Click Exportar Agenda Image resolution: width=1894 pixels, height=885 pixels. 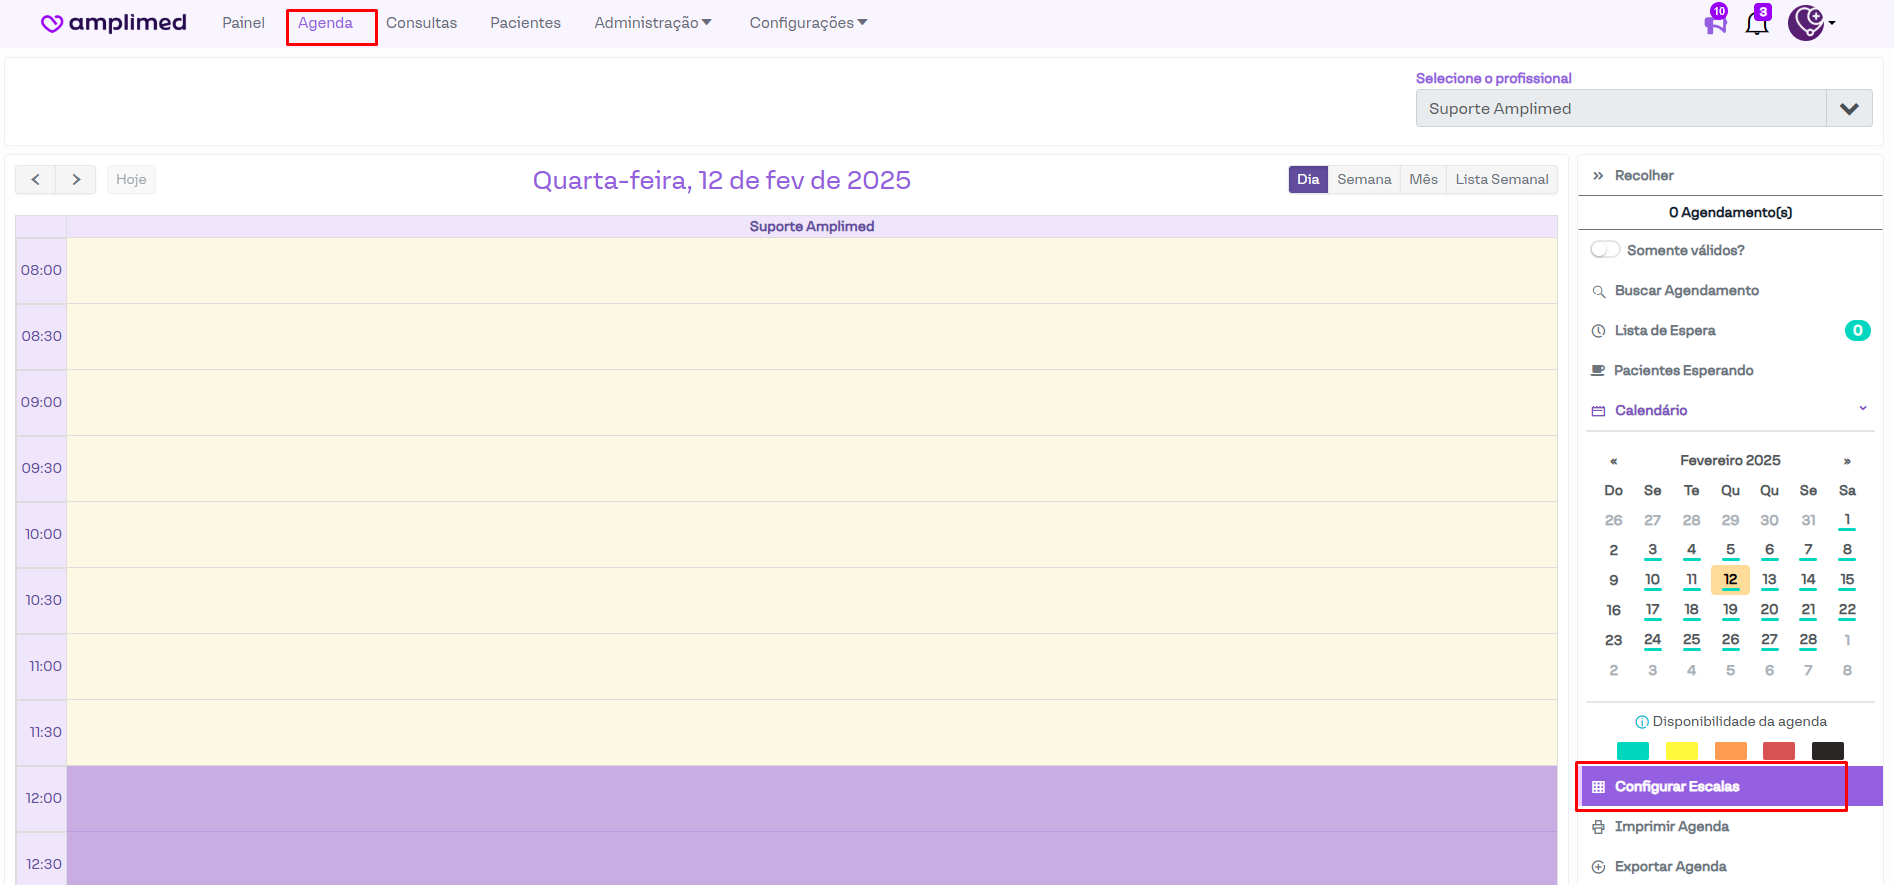point(1670,866)
